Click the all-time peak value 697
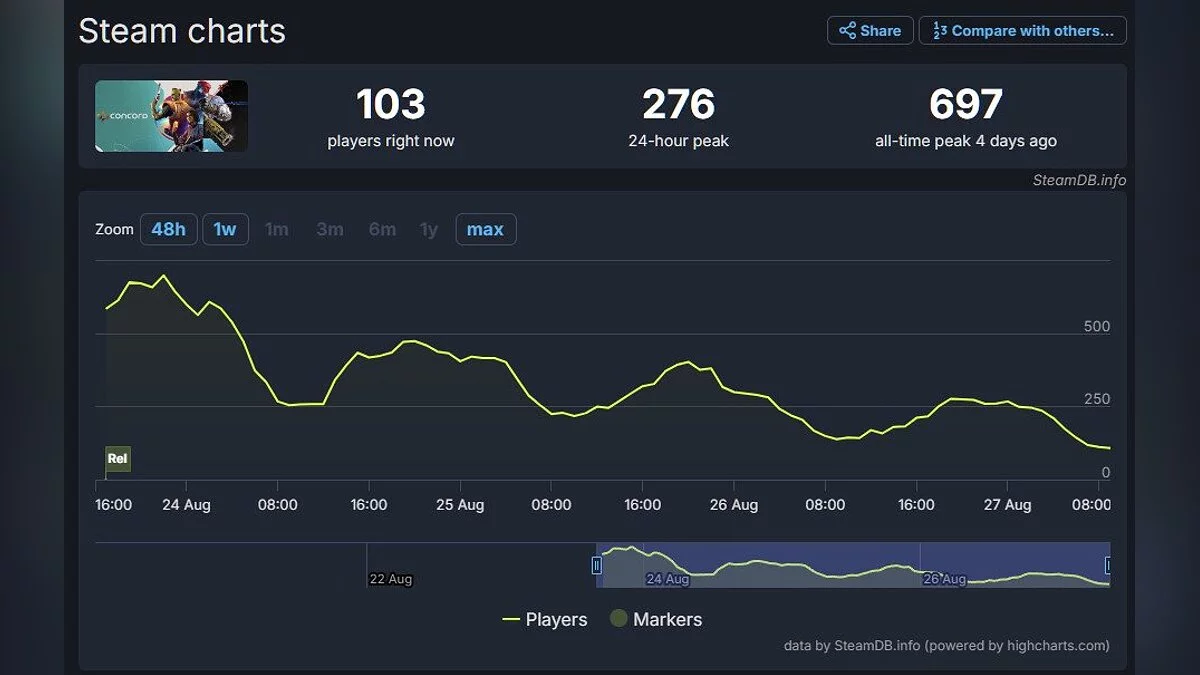Viewport: 1200px width, 675px height. (965, 105)
